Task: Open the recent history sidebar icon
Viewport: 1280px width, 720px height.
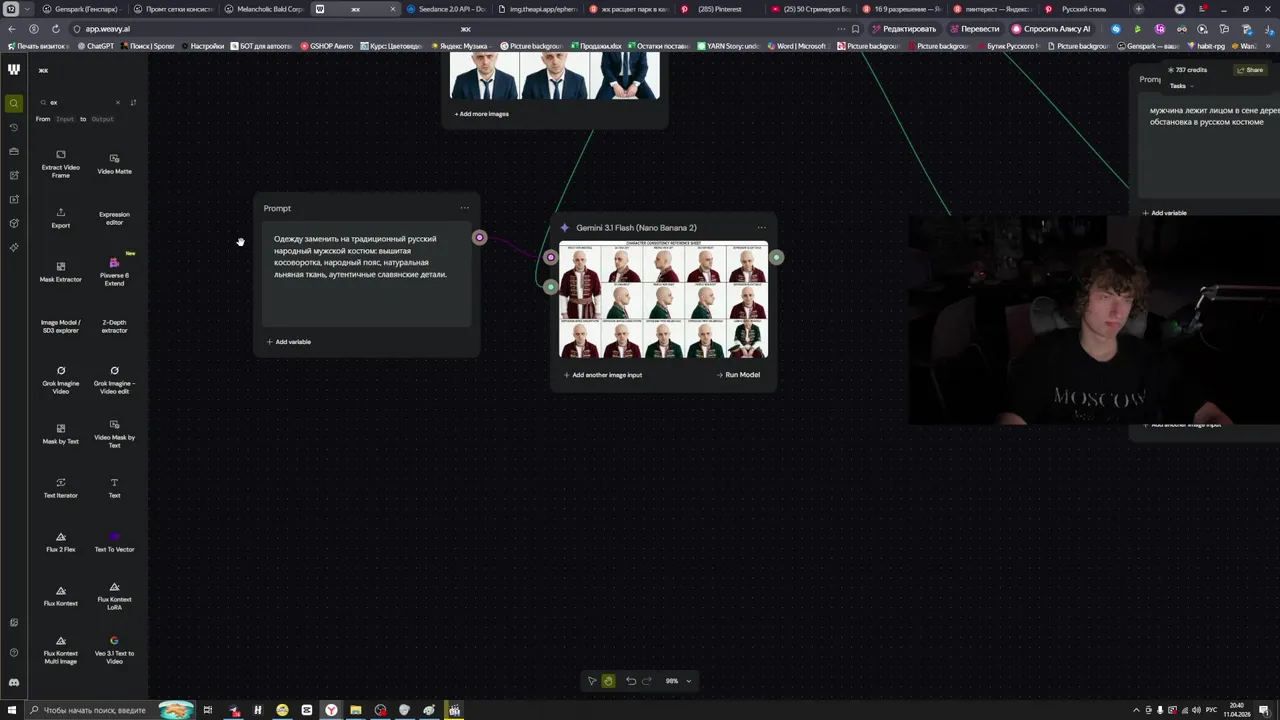Action: click(x=13, y=127)
